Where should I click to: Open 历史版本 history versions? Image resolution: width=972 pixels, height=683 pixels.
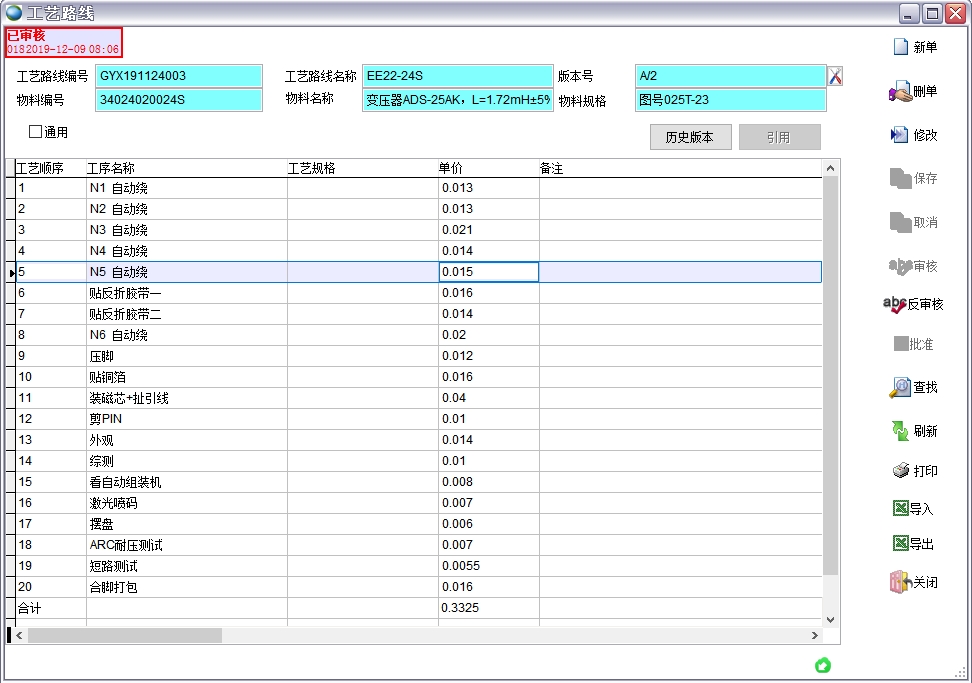coord(690,137)
